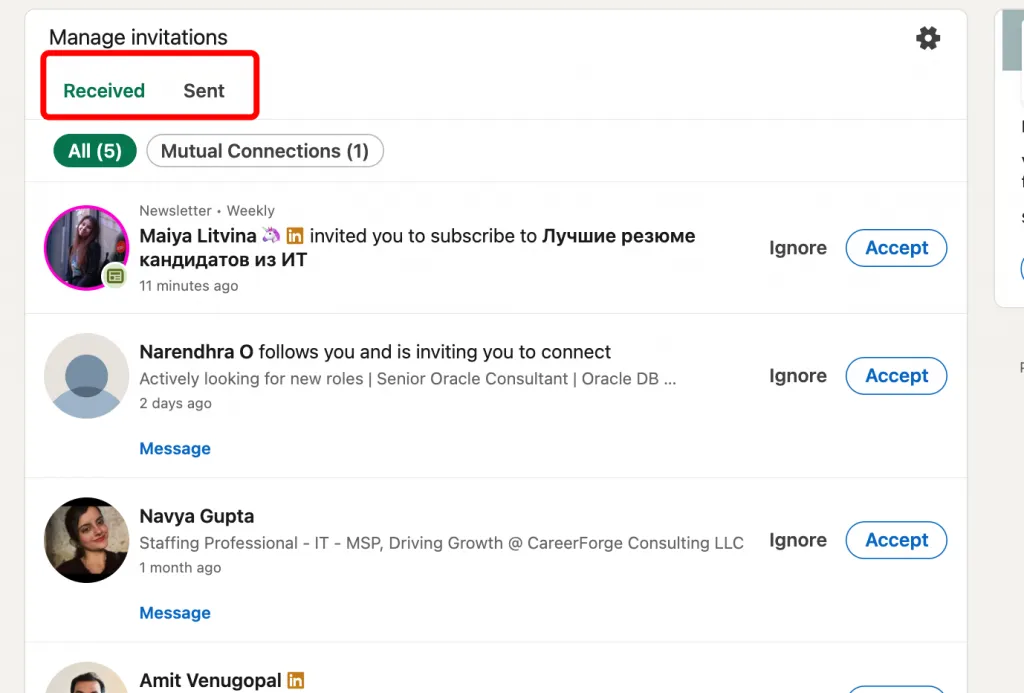
Task: Open Navya Gupta's profile photo
Action: pos(86,540)
